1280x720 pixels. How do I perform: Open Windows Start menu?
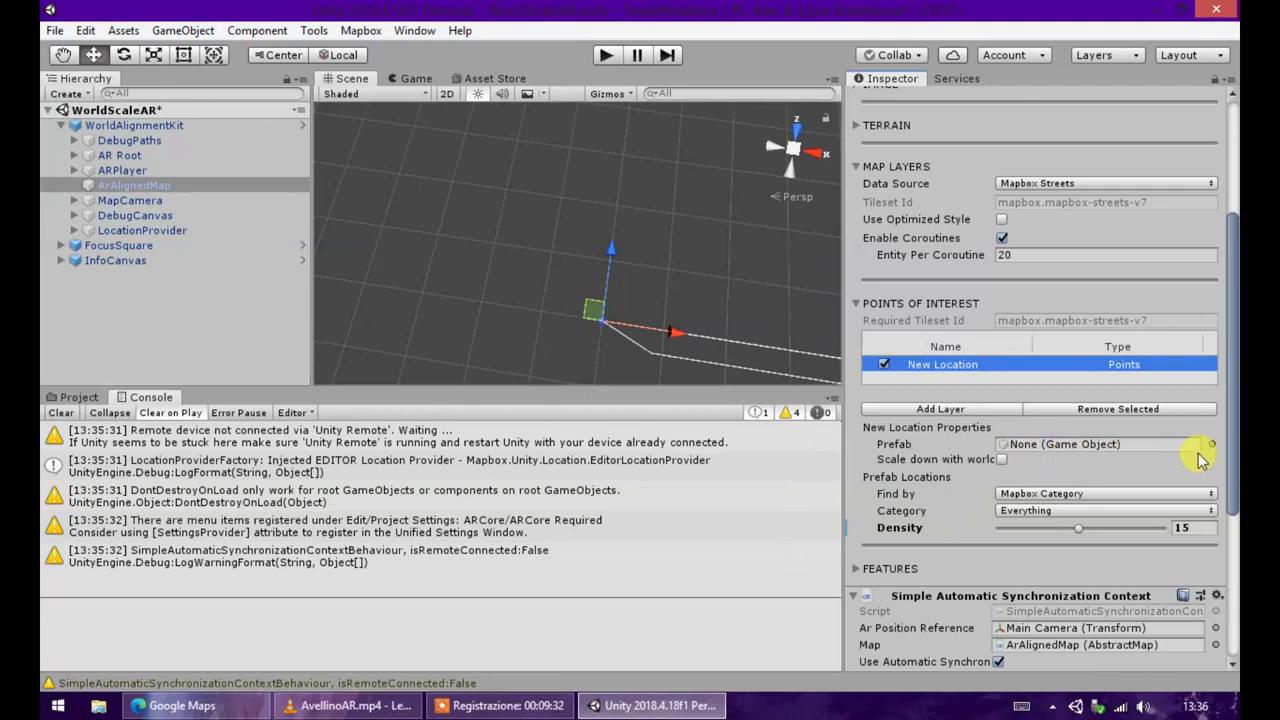tap(58, 705)
